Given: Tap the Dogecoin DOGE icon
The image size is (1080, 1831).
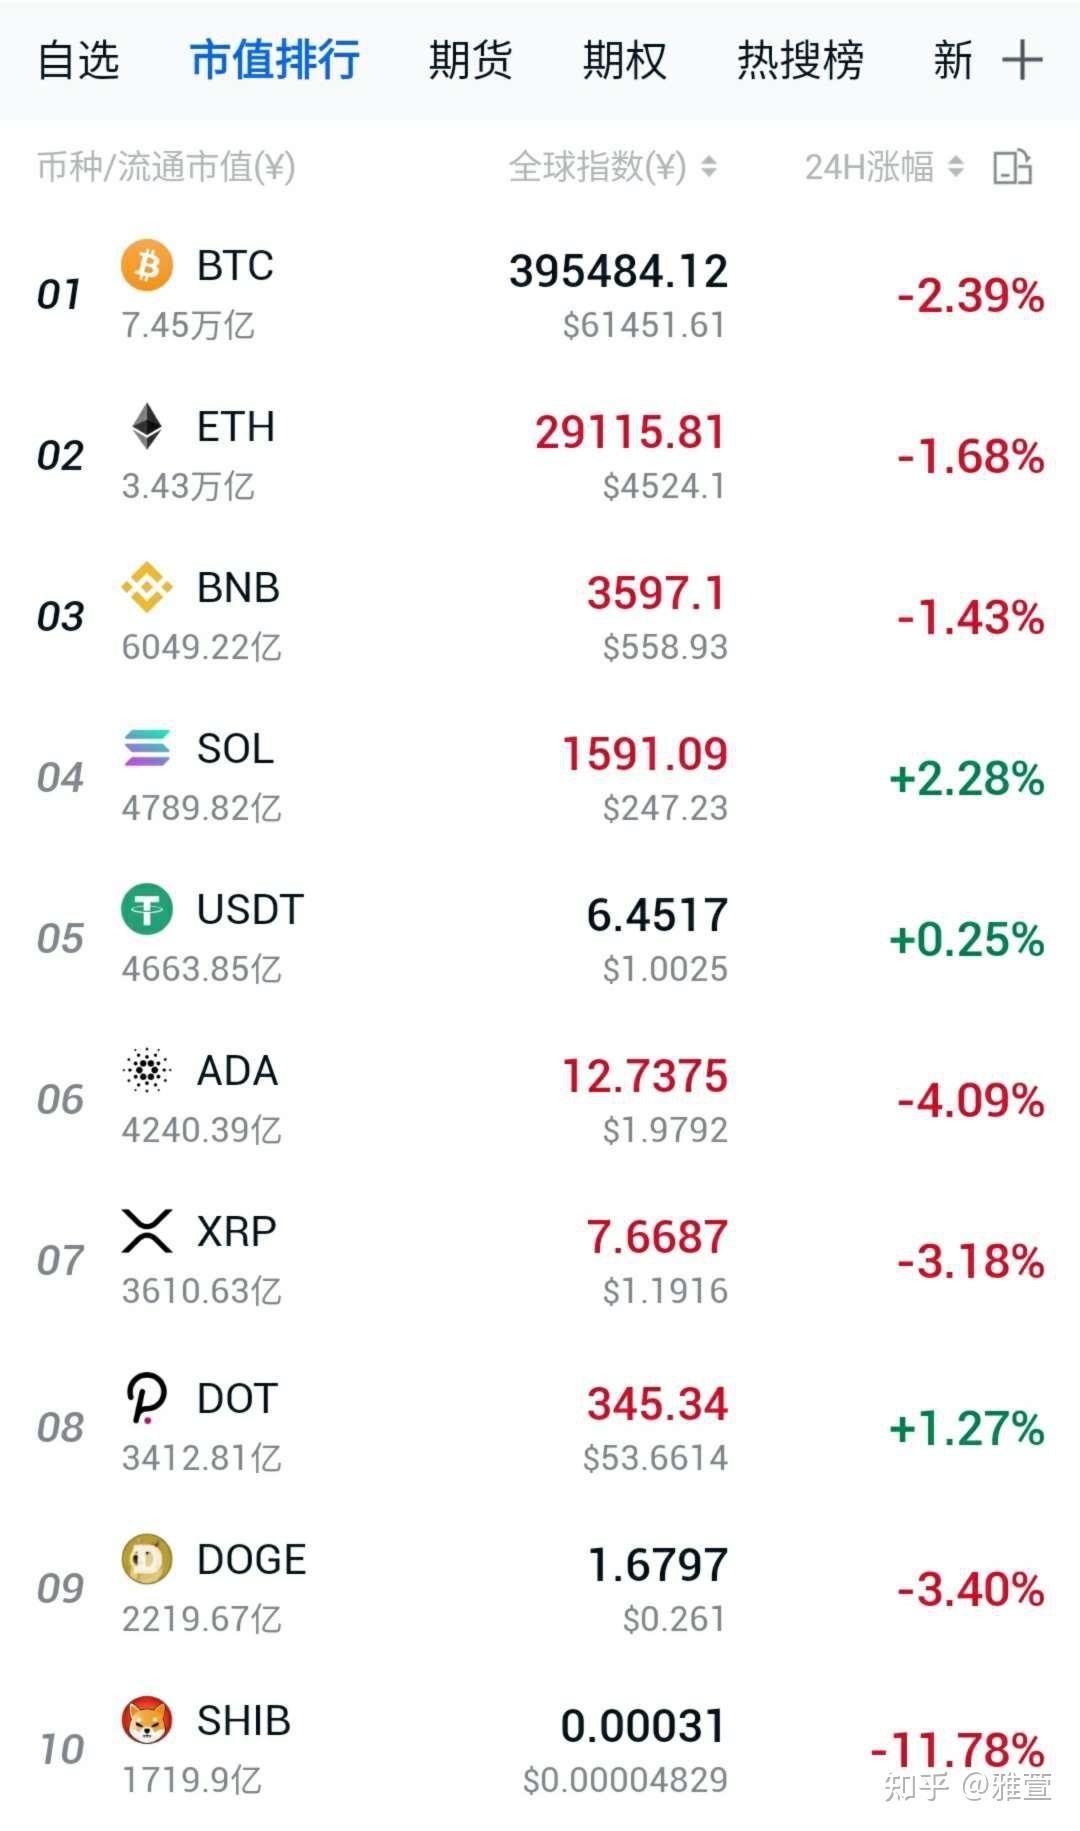Looking at the screenshot, I should [x=147, y=1559].
